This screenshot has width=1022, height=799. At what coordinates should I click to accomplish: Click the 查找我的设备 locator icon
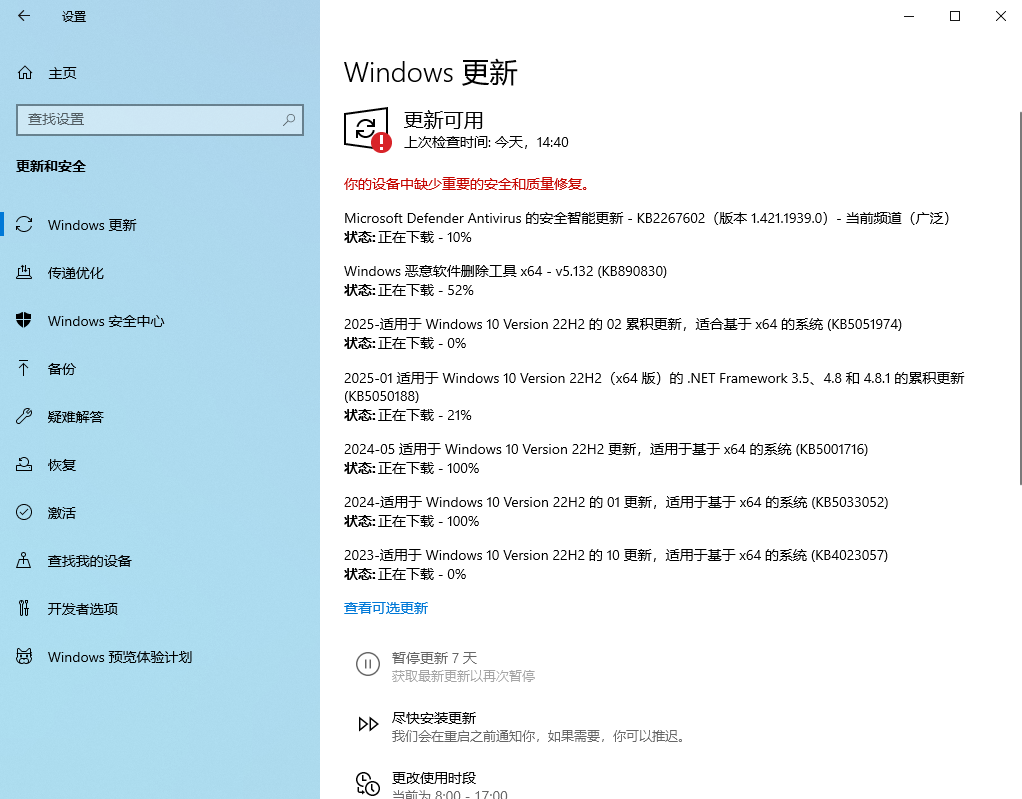click(x=24, y=560)
